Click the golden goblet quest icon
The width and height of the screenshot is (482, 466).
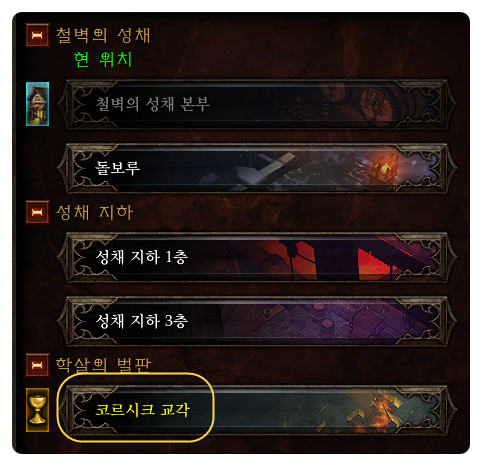(37, 410)
